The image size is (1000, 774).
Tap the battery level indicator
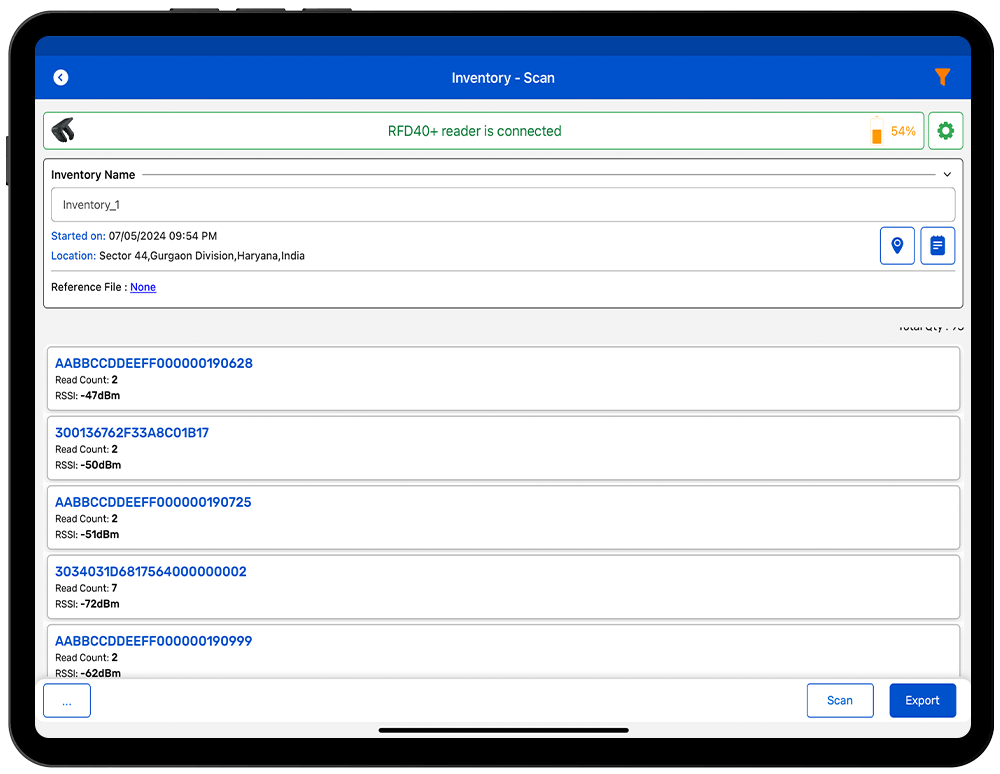[877, 131]
